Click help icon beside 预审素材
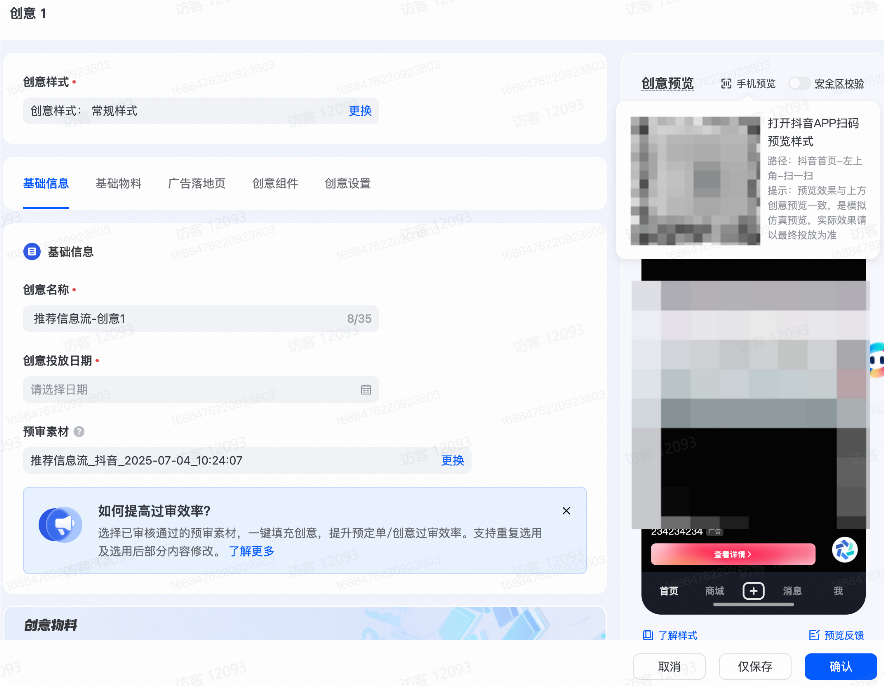This screenshot has height=686, width=884. [79, 432]
